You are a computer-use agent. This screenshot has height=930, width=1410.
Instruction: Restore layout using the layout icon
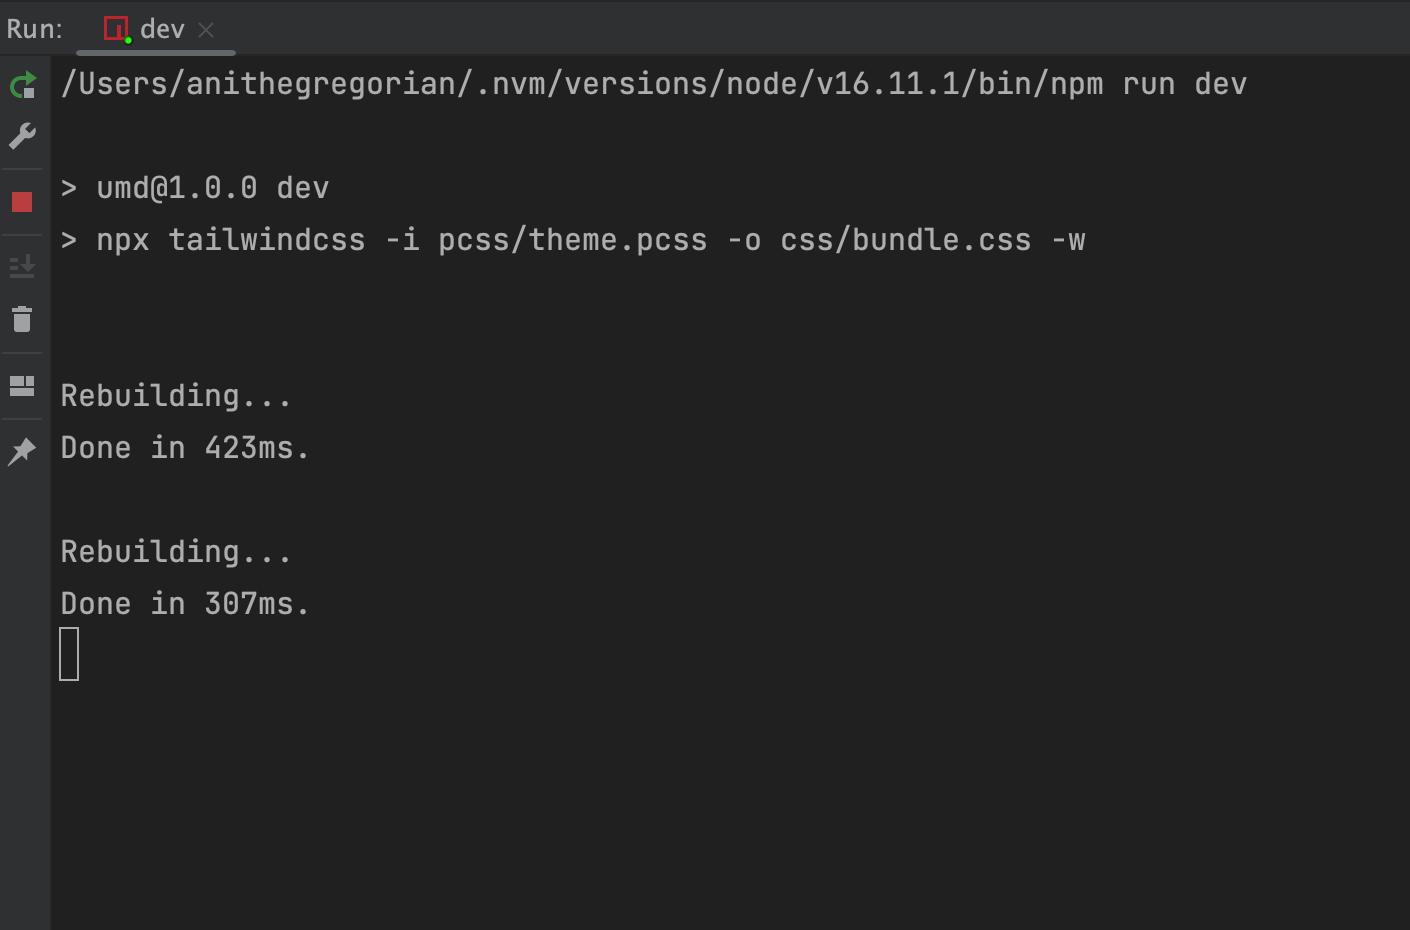pyautogui.click(x=22, y=386)
